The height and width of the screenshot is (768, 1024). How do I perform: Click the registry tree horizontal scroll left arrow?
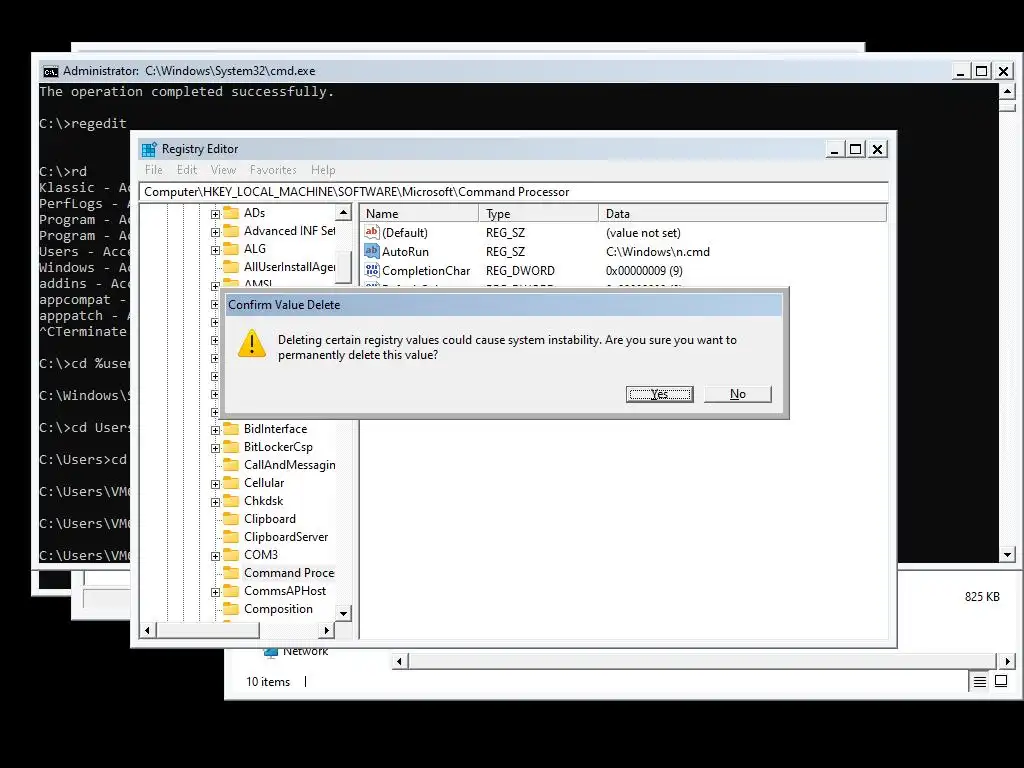click(x=148, y=630)
